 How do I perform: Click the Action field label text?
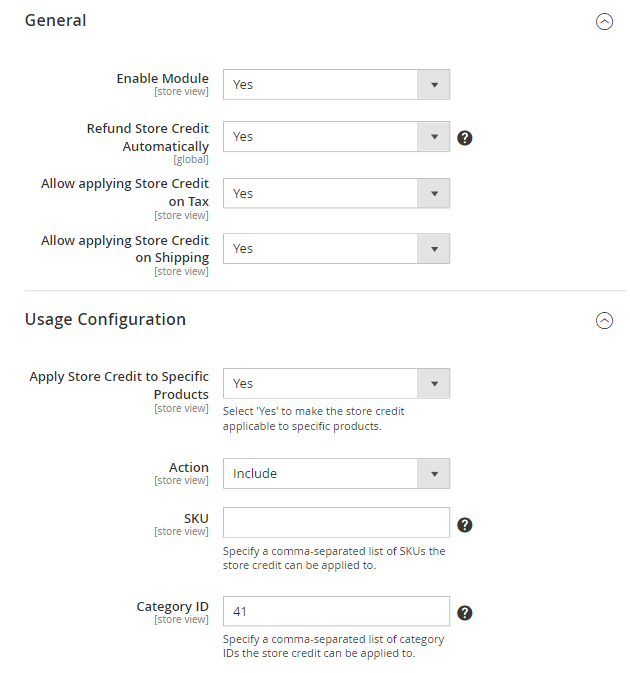(x=188, y=468)
